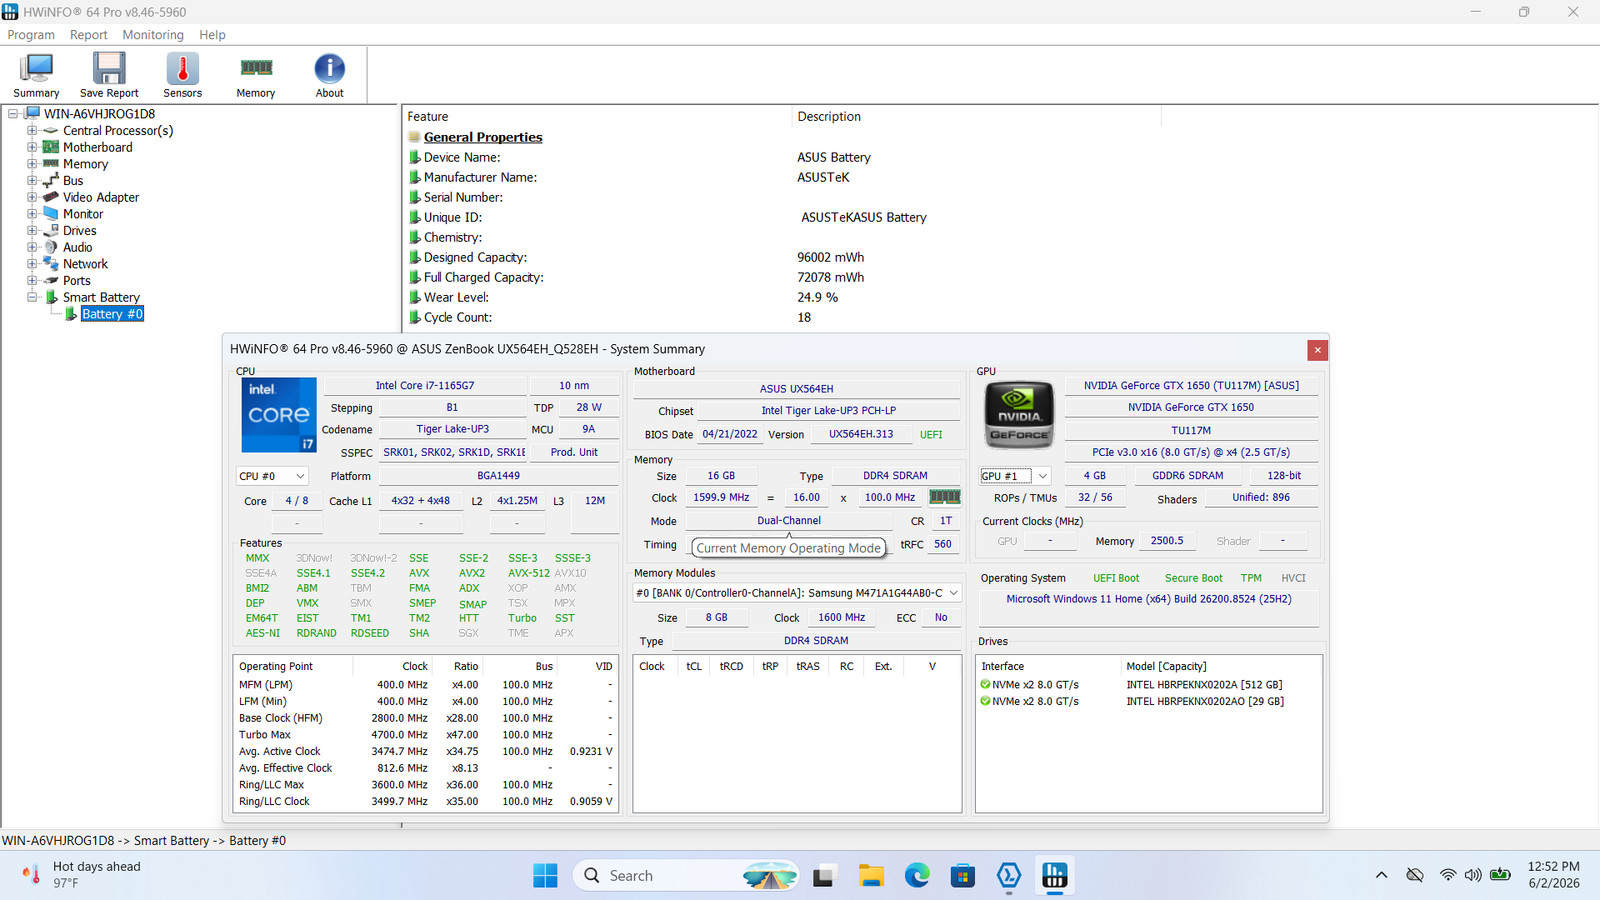1600x900 pixels.
Task: Click the NVIDIA GeForce logo
Action: tap(1019, 413)
